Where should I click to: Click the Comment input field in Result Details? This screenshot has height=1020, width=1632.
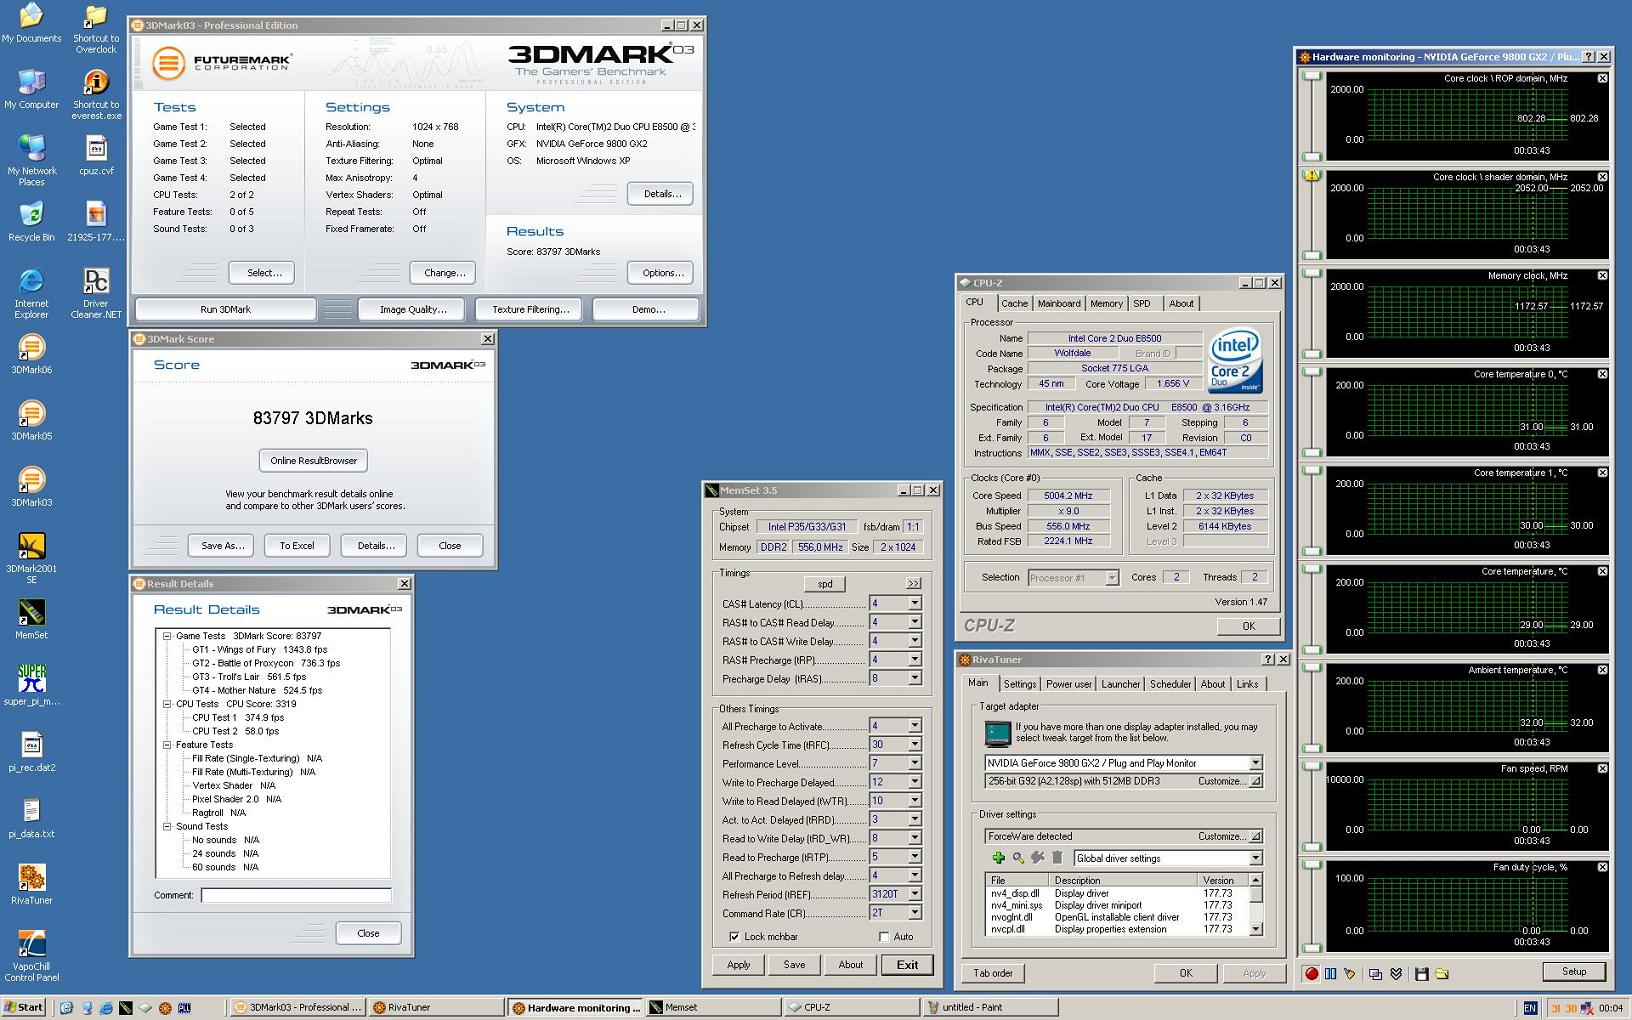click(x=296, y=895)
